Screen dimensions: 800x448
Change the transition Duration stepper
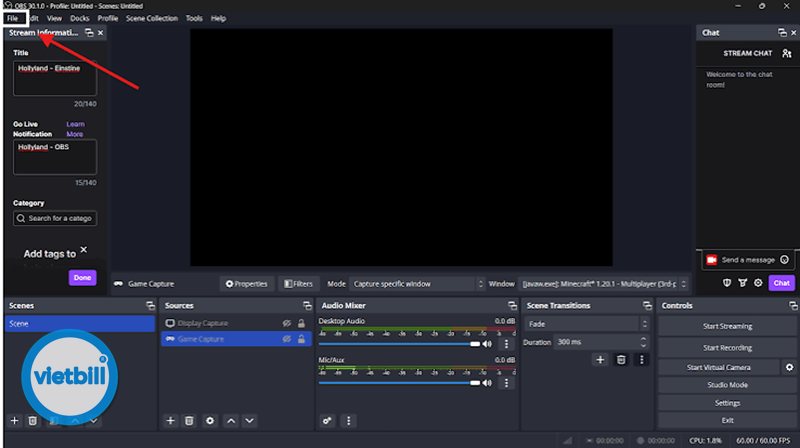point(643,342)
